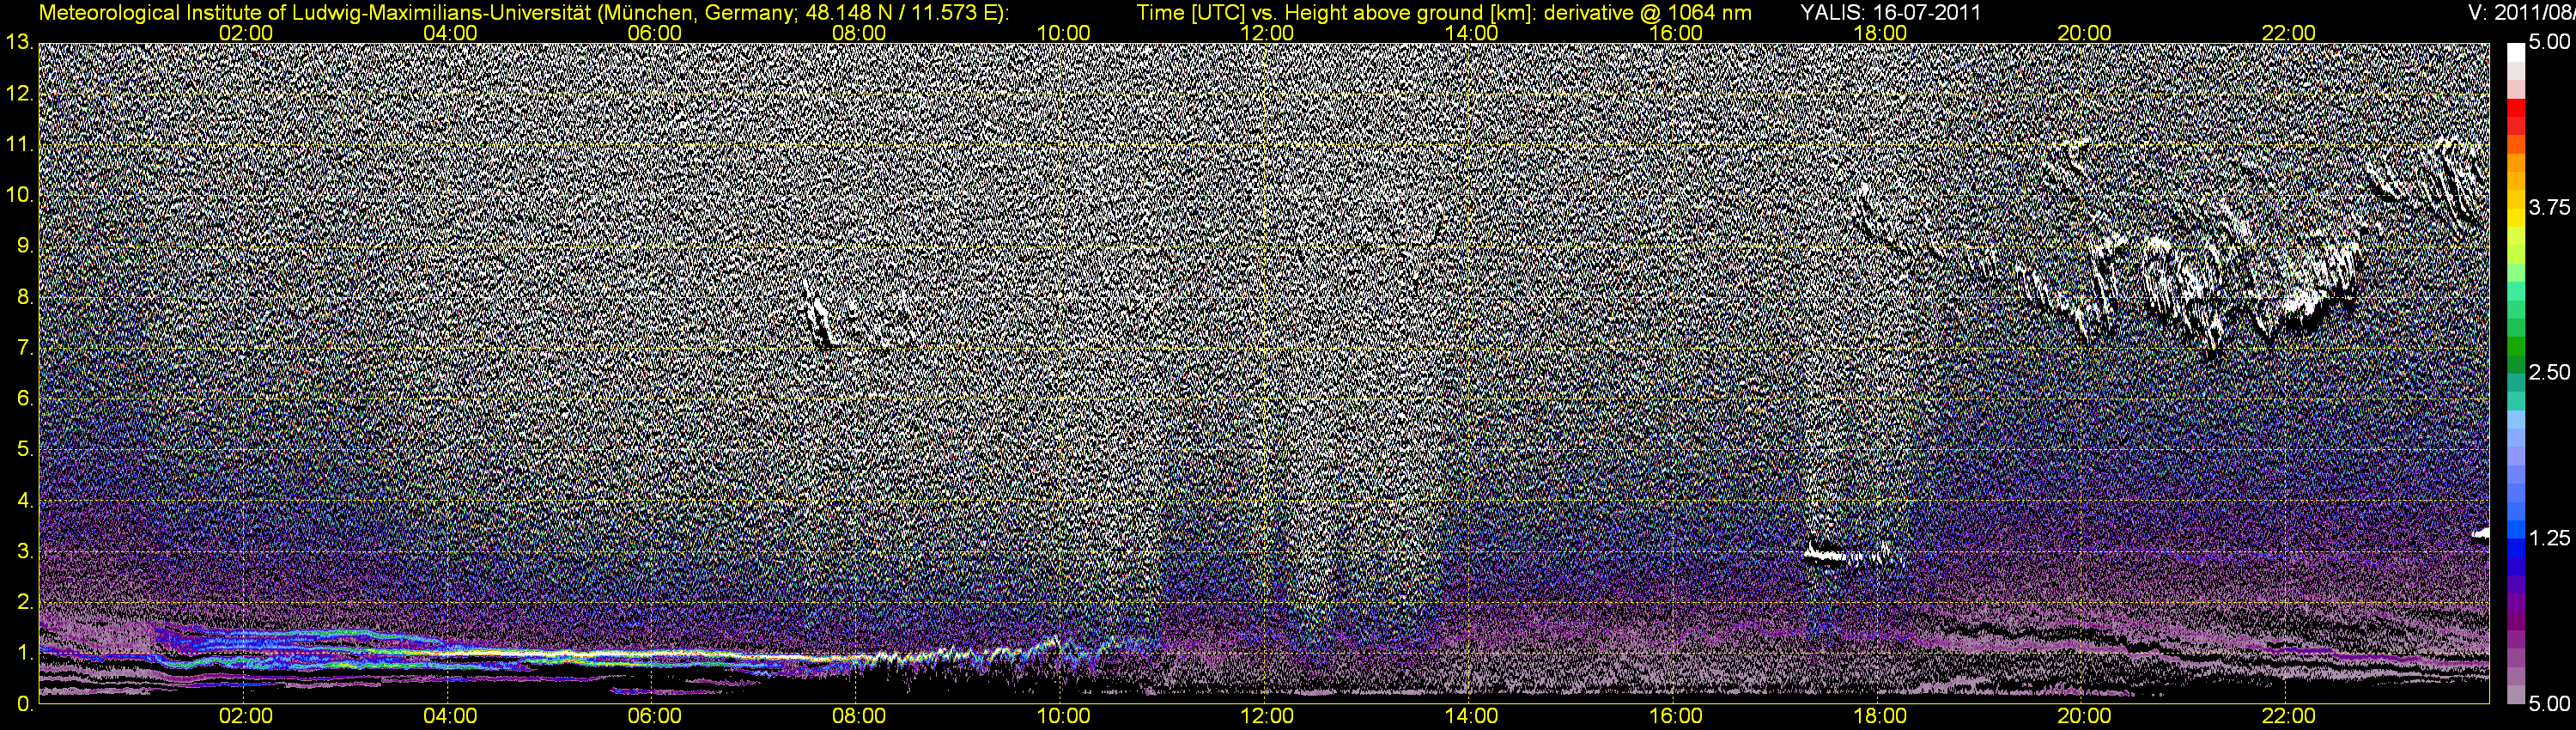Select the 22:00 label on the top time axis
This screenshot has height=730, width=2576.
click(x=2289, y=33)
